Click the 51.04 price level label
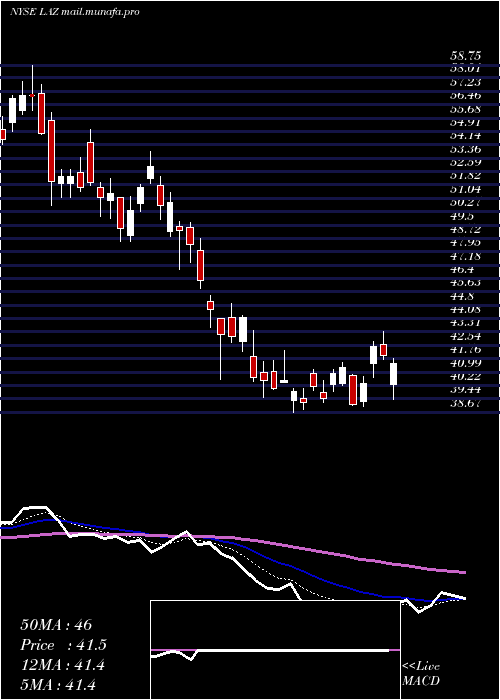The image size is (500, 700). coord(465,190)
